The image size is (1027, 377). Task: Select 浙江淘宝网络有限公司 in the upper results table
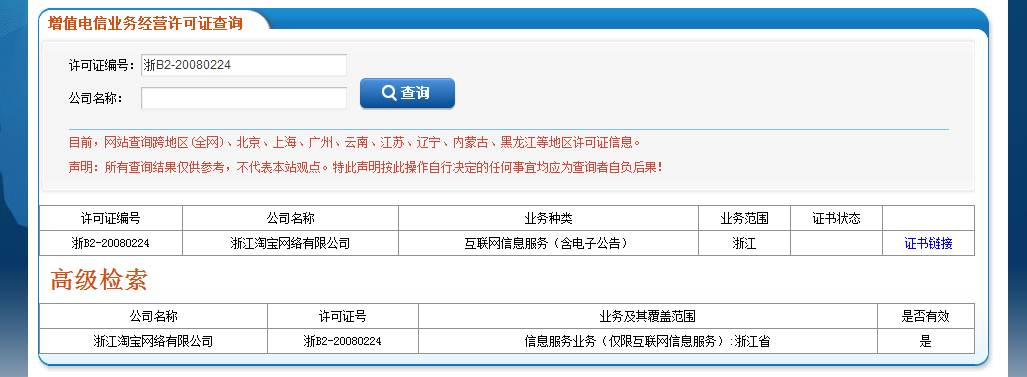290,243
